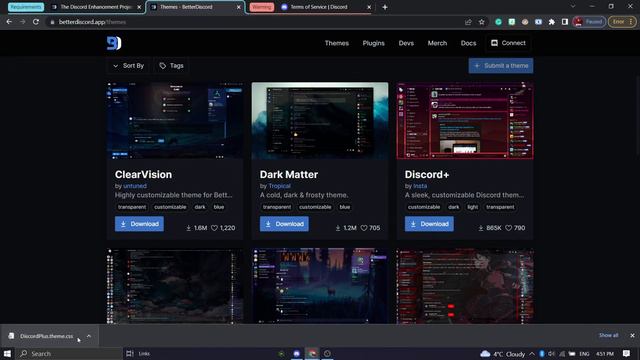
Task: Open Chrome from the taskbar
Action: 312,353
